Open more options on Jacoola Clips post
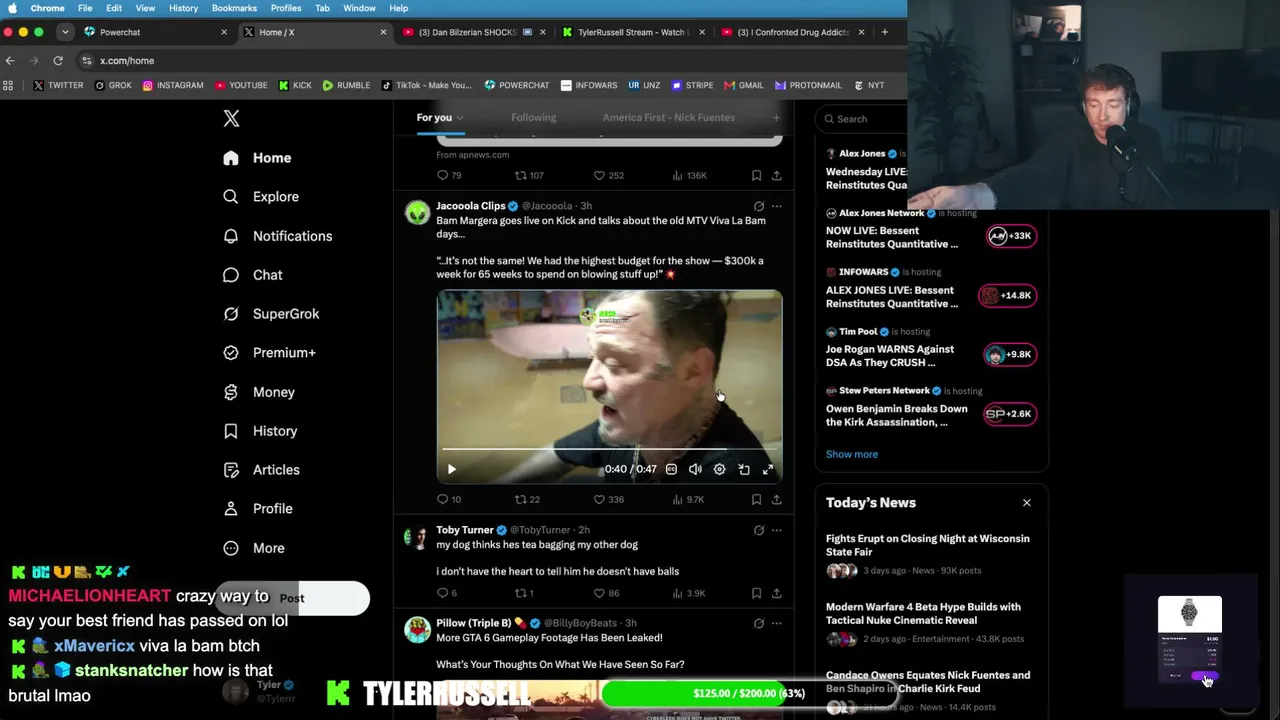Image resolution: width=1280 pixels, height=720 pixels. pyautogui.click(x=776, y=206)
